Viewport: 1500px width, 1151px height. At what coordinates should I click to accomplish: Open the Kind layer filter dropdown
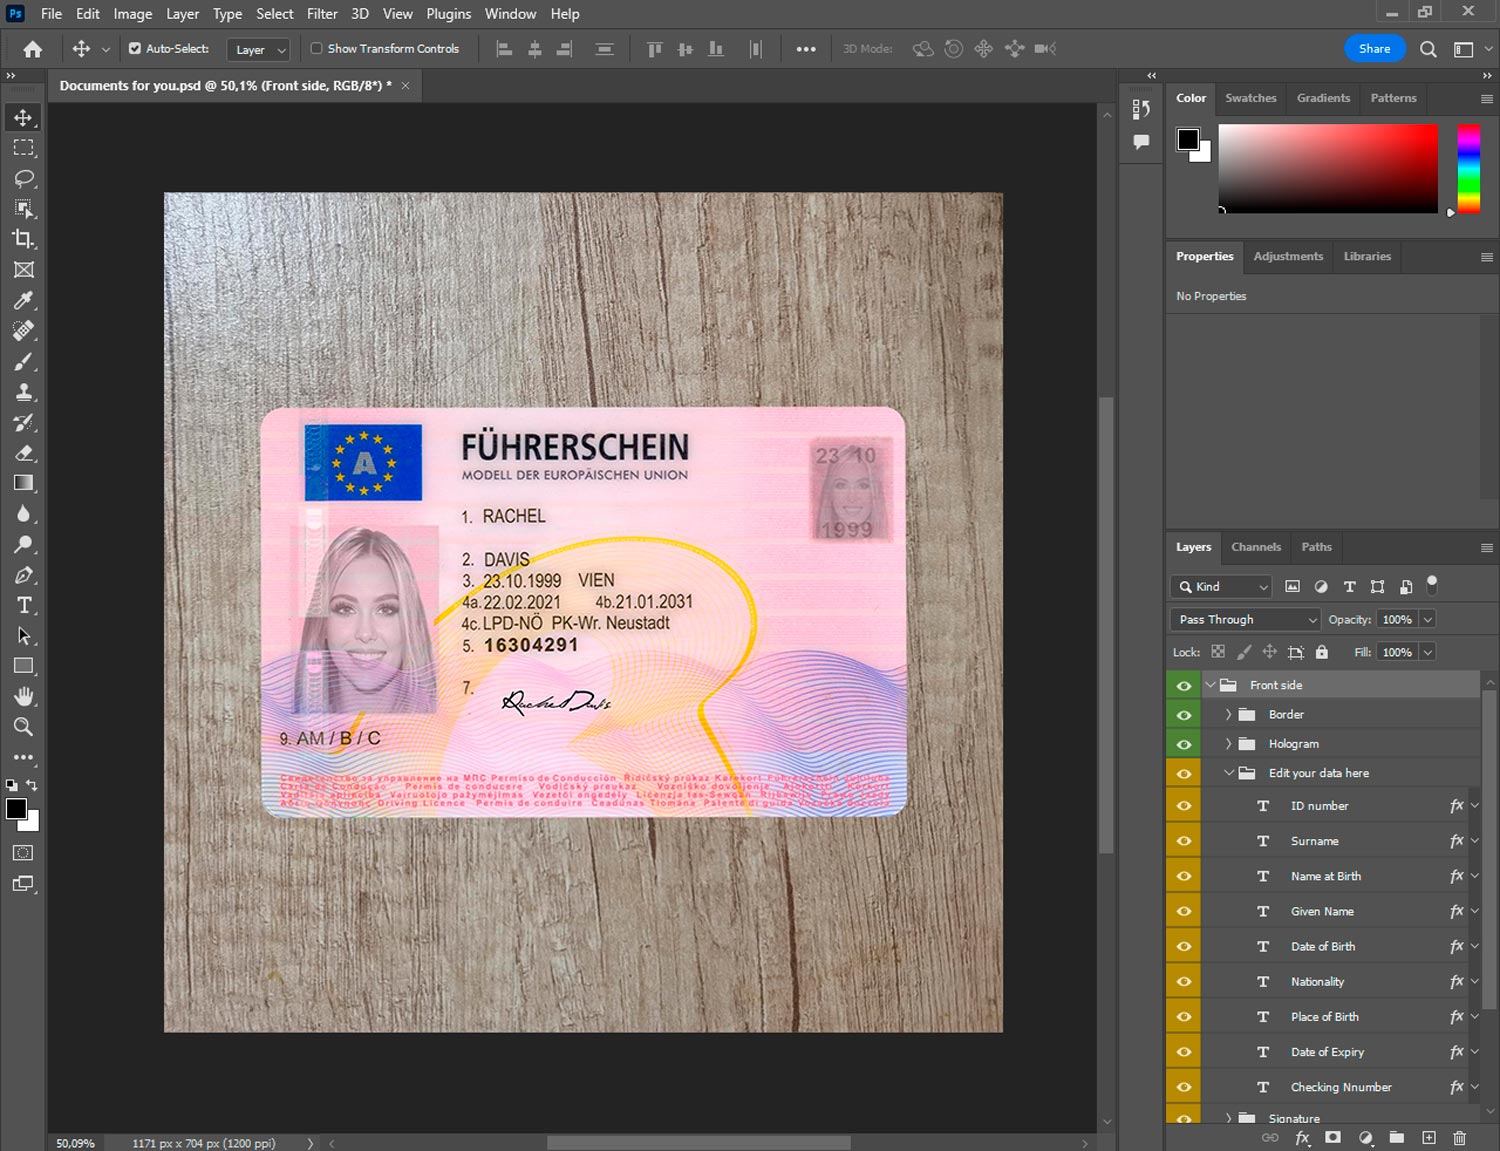pyautogui.click(x=1222, y=587)
